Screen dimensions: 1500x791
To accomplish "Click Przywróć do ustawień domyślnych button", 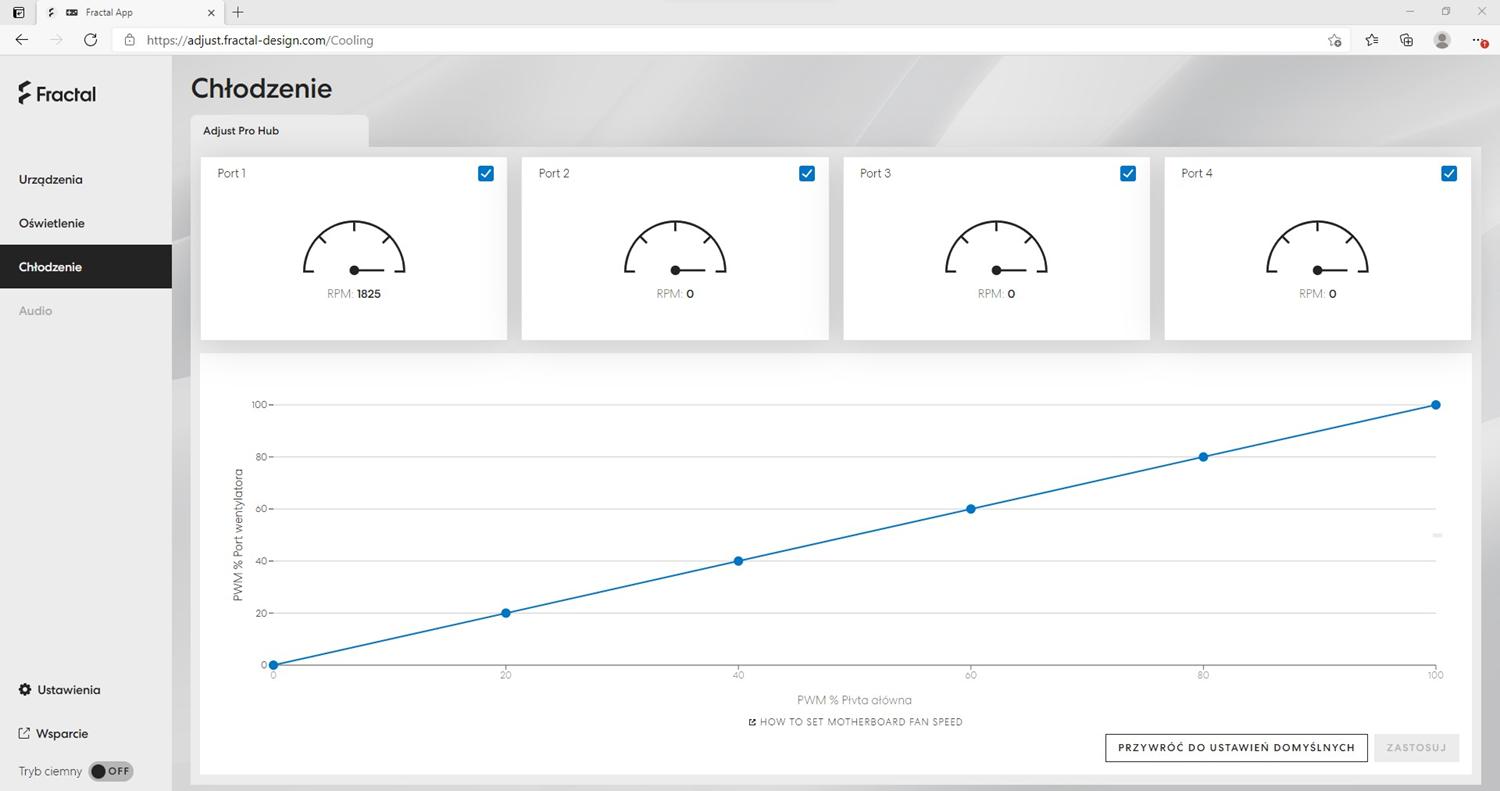I will [x=1236, y=747].
